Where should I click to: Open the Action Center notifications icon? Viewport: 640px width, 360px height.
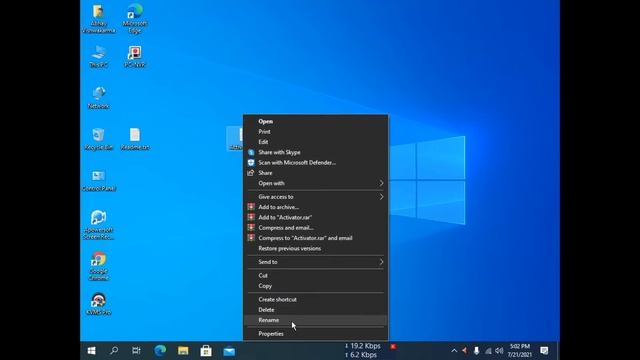tap(544, 351)
